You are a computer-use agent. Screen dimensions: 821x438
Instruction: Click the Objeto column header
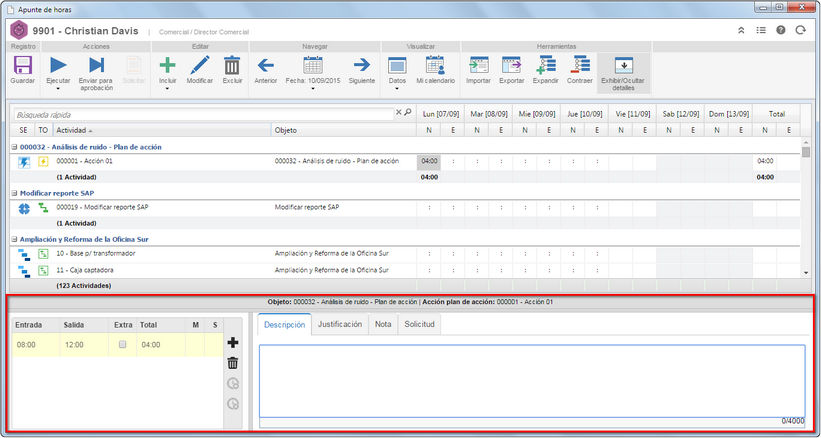343,130
